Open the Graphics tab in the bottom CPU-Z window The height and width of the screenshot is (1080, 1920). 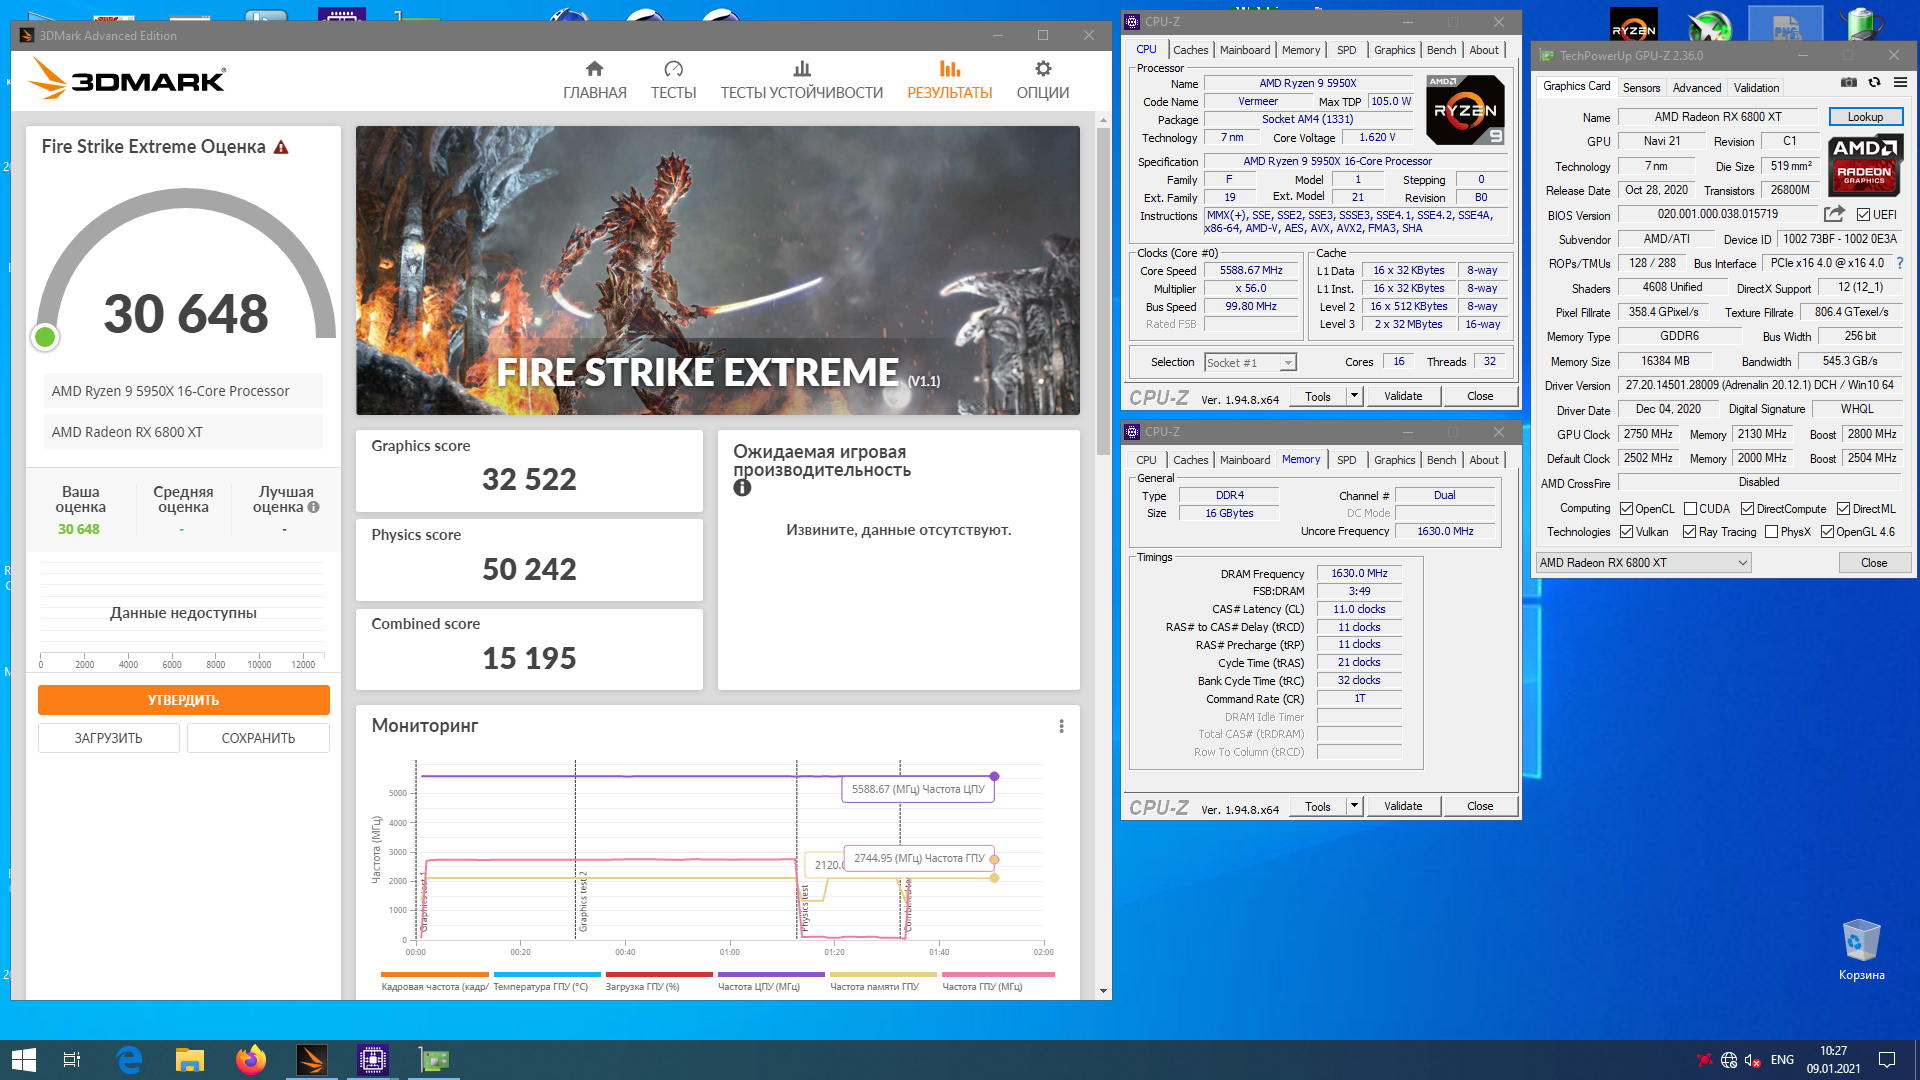click(x=1394, y=460)
